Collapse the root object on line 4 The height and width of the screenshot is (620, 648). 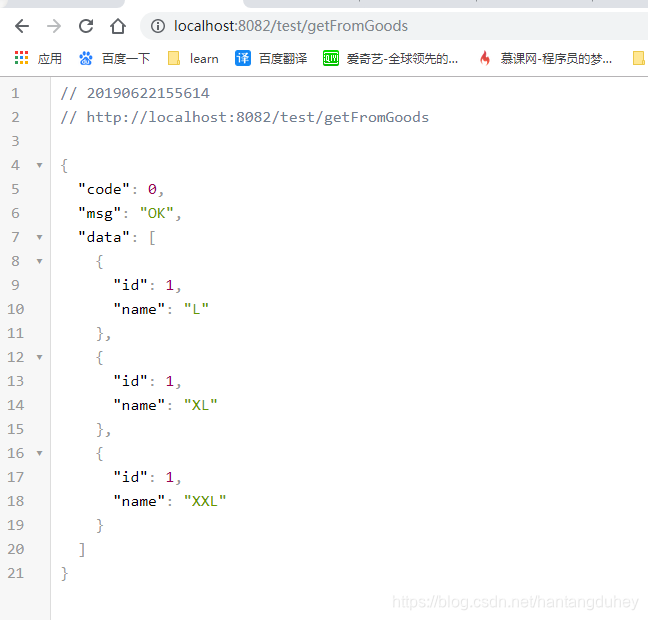point(40,165)
